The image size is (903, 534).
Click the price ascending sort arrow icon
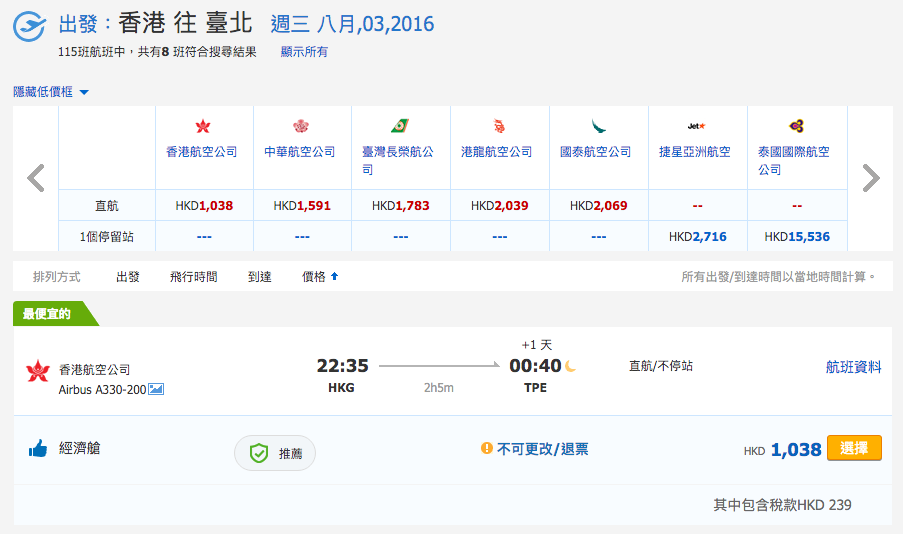click(x=335, y=277)
